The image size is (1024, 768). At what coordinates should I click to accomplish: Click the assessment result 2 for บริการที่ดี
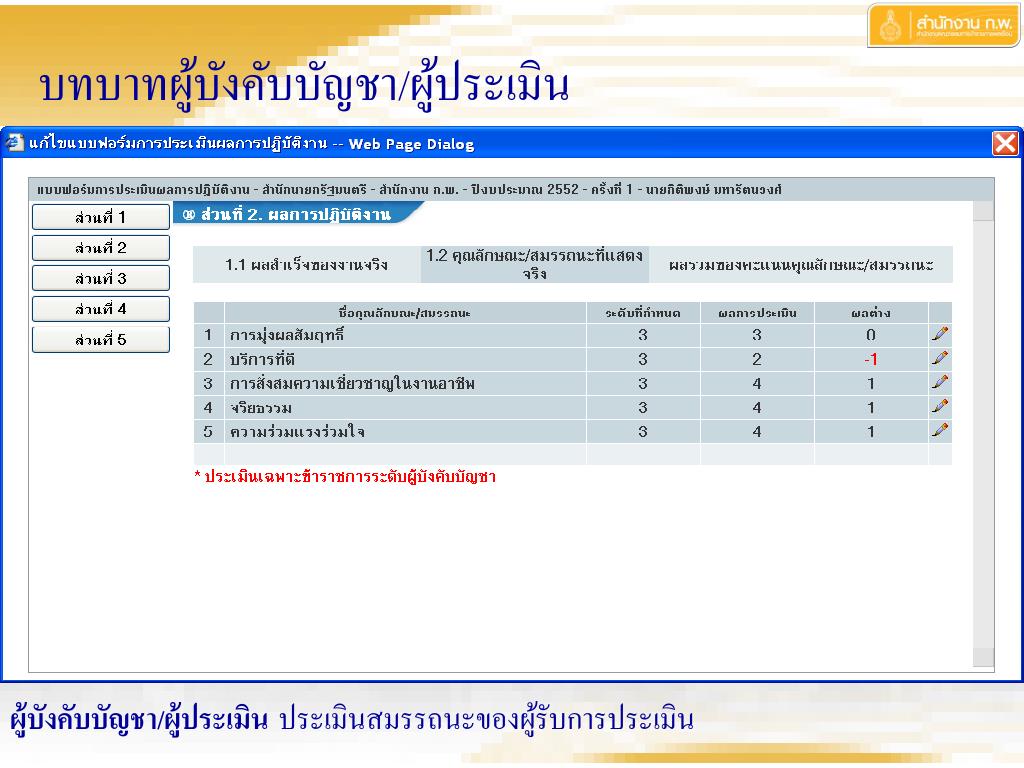(757, 359)
